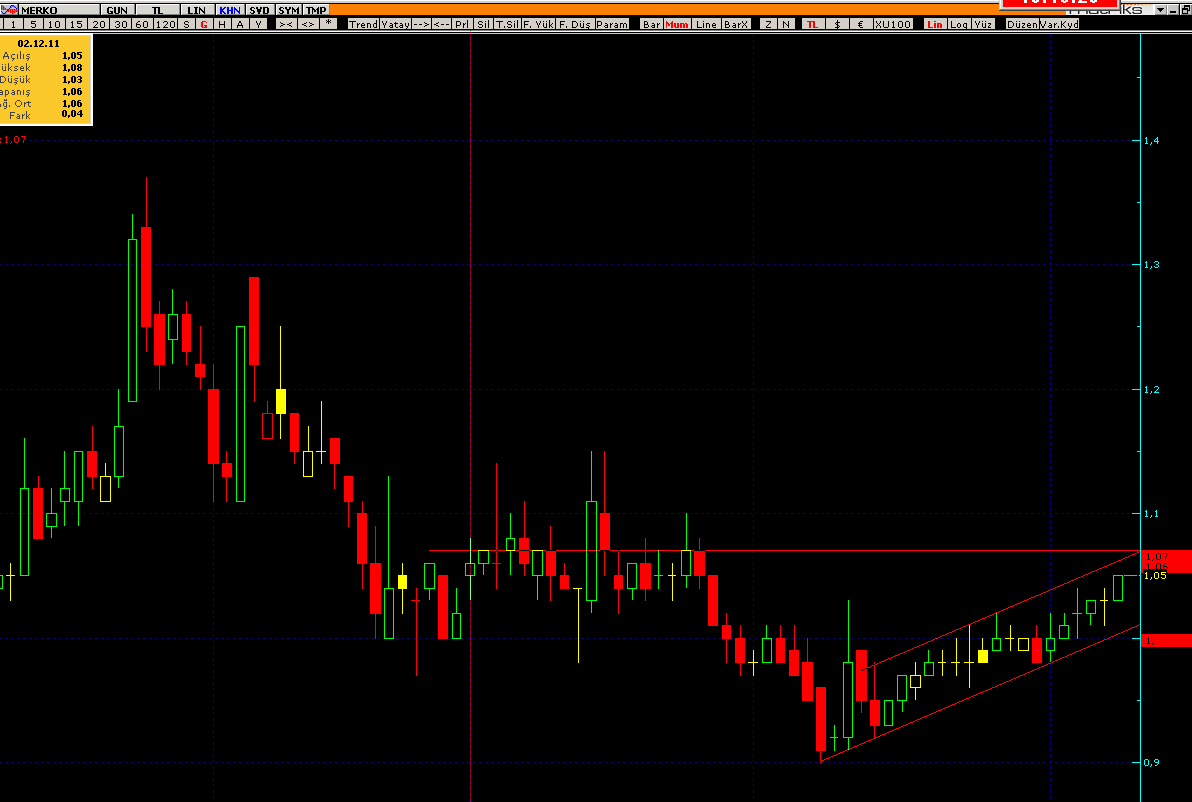The width and height of the screenshot is (1192, 802).
Task: Click the T.Sil delete-all button
Action: pyautogui.click(x=507, y=24)
